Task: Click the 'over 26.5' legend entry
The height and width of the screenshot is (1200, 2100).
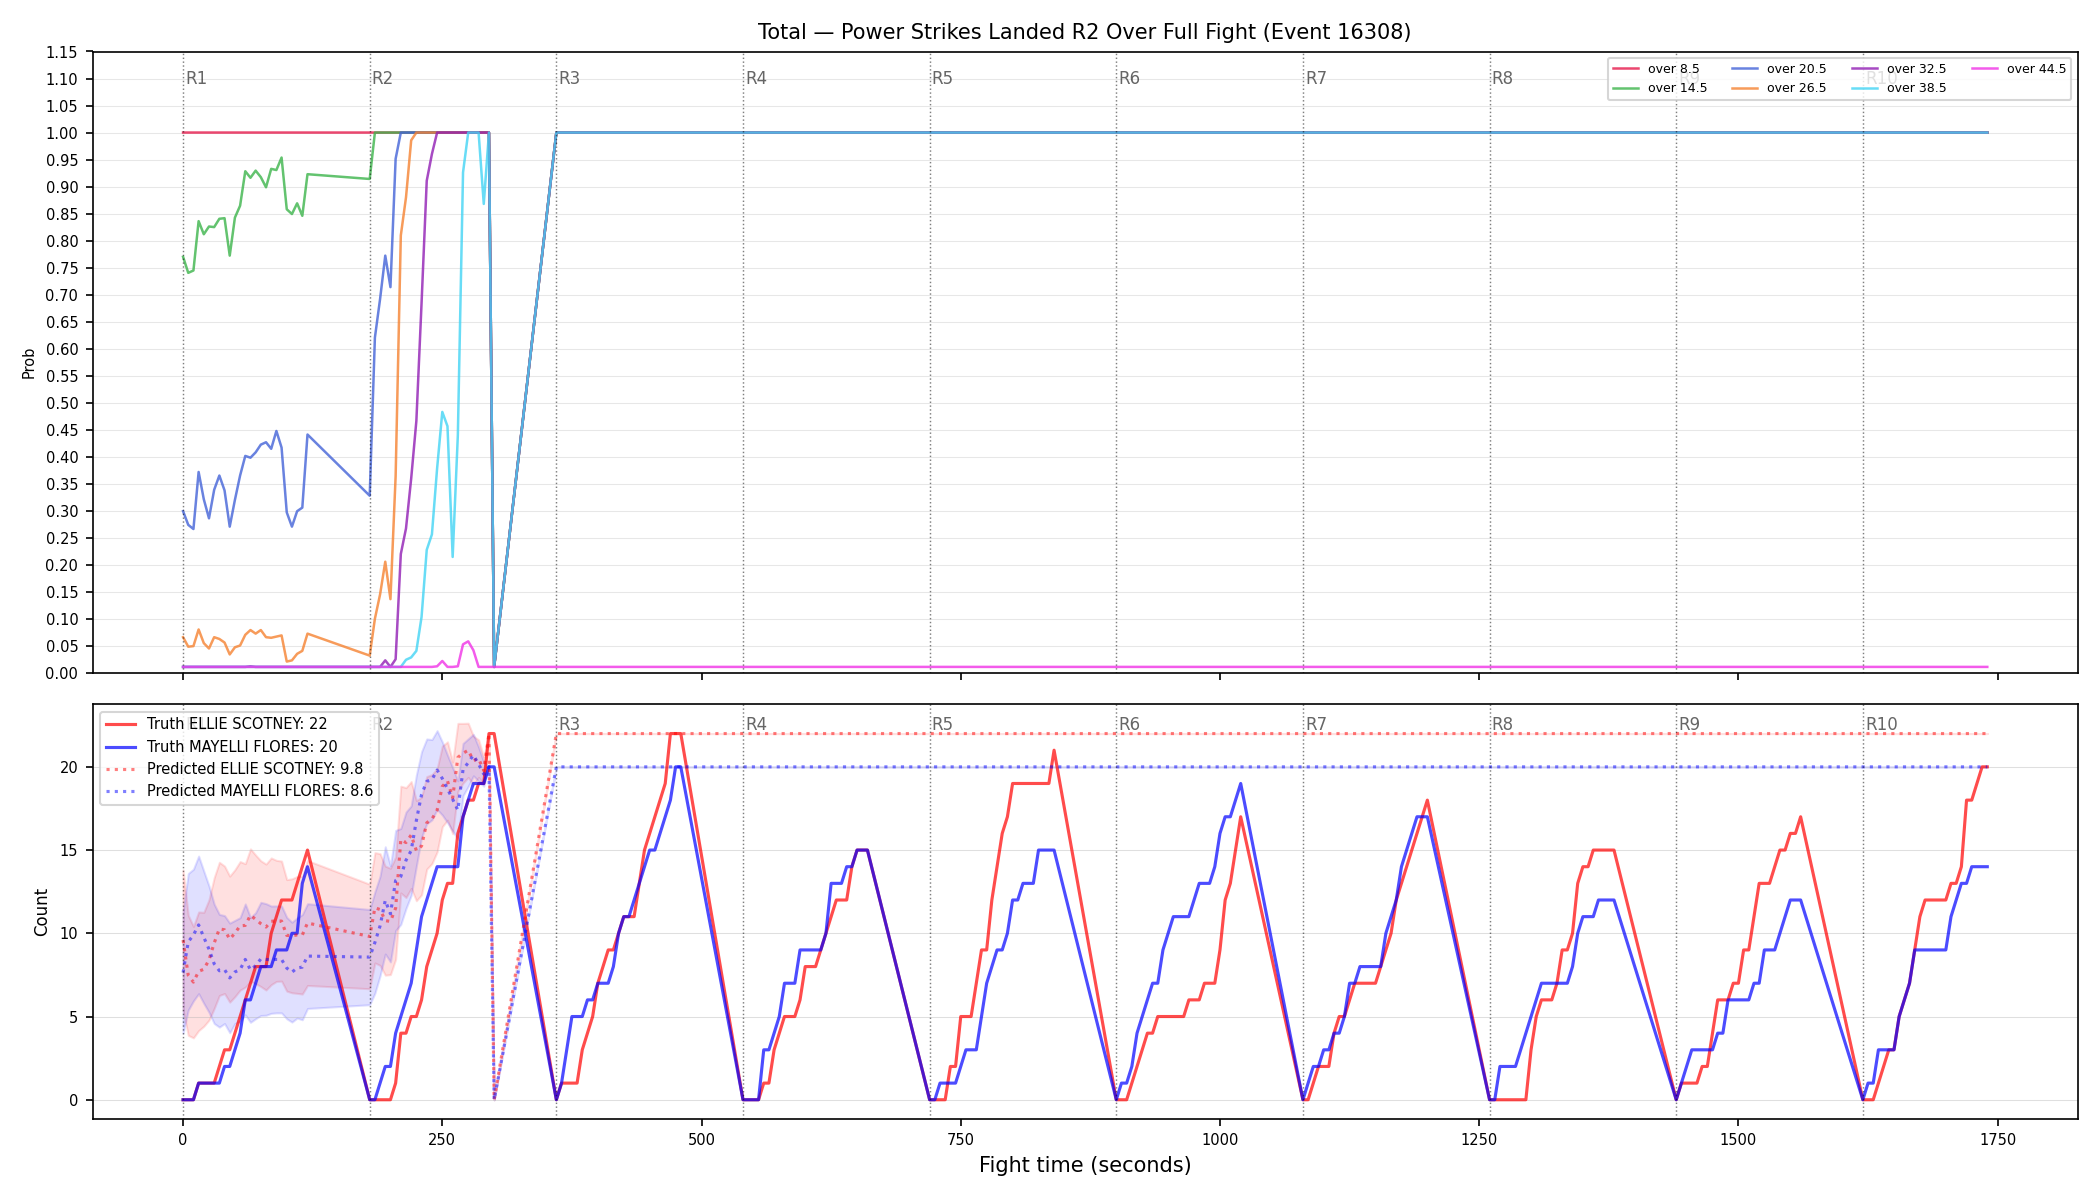Action: click(x=1779, y=88)
